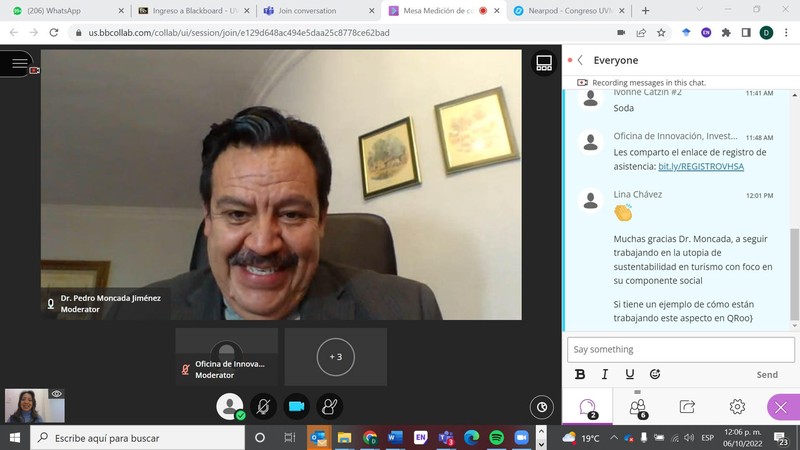Expand the tab search chevron

click(699, 10)
